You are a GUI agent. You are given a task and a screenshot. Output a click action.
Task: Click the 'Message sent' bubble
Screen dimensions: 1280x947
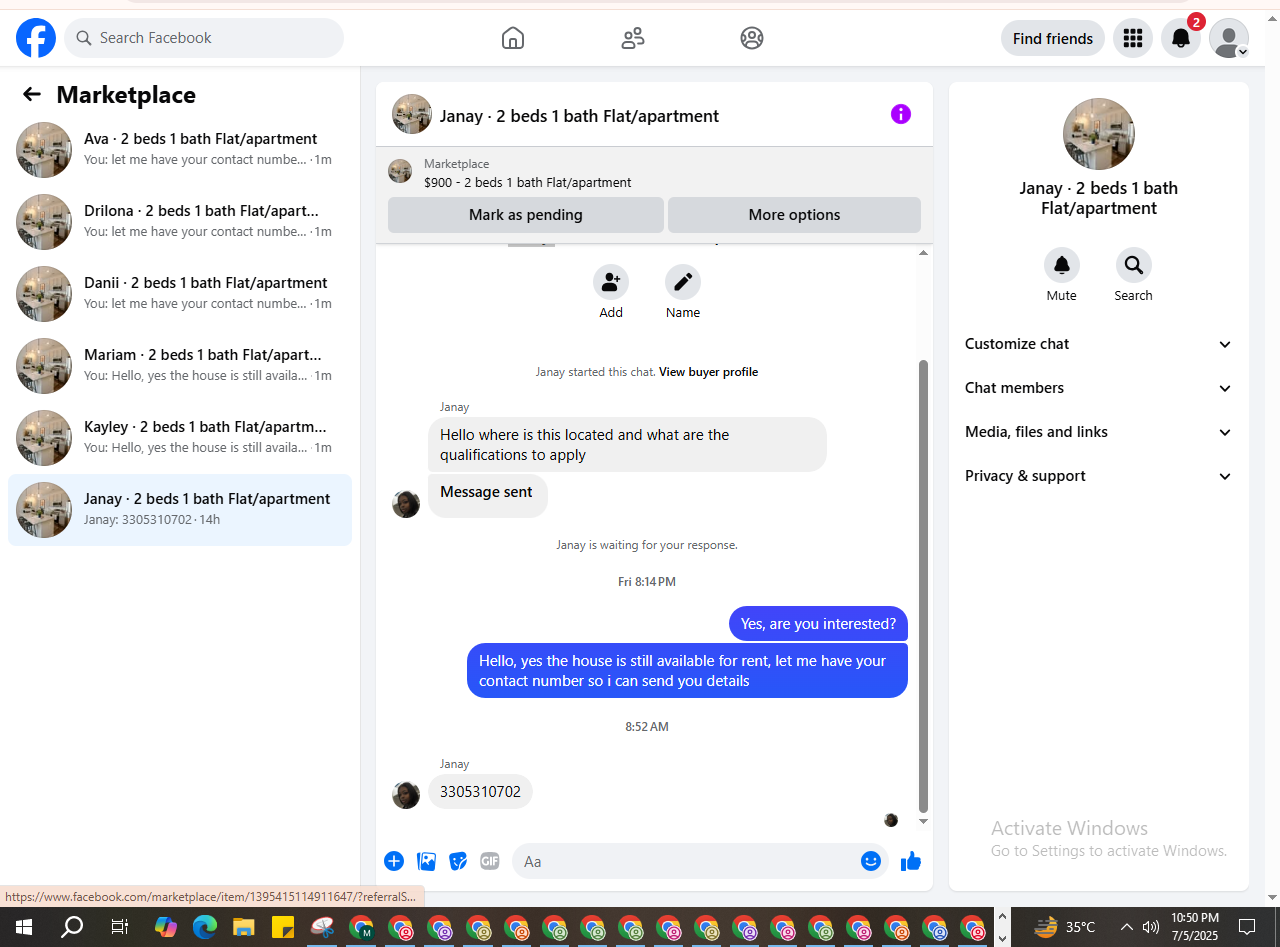[487, 495]
